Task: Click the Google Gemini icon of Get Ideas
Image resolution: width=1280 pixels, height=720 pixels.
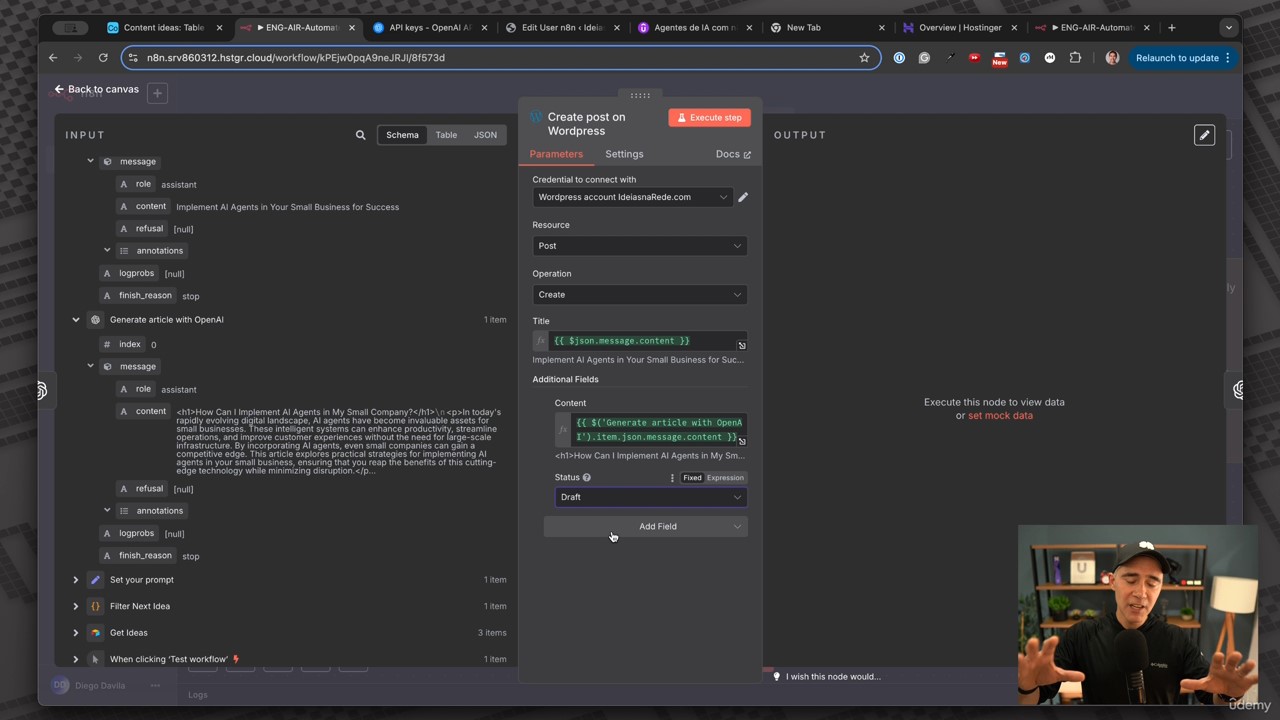Action: point(96,633)
